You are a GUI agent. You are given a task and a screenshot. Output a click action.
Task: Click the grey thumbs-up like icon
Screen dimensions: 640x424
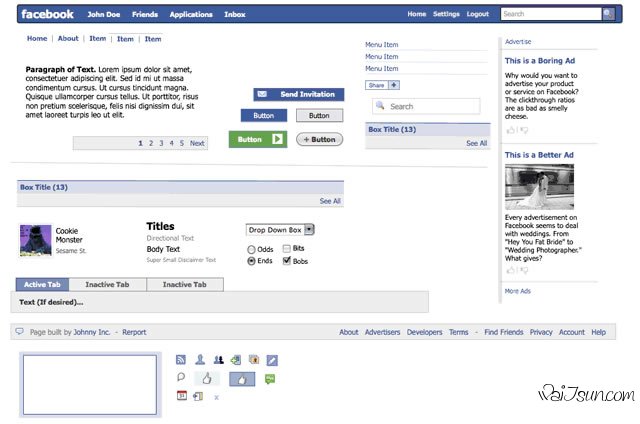coord(207,379)
